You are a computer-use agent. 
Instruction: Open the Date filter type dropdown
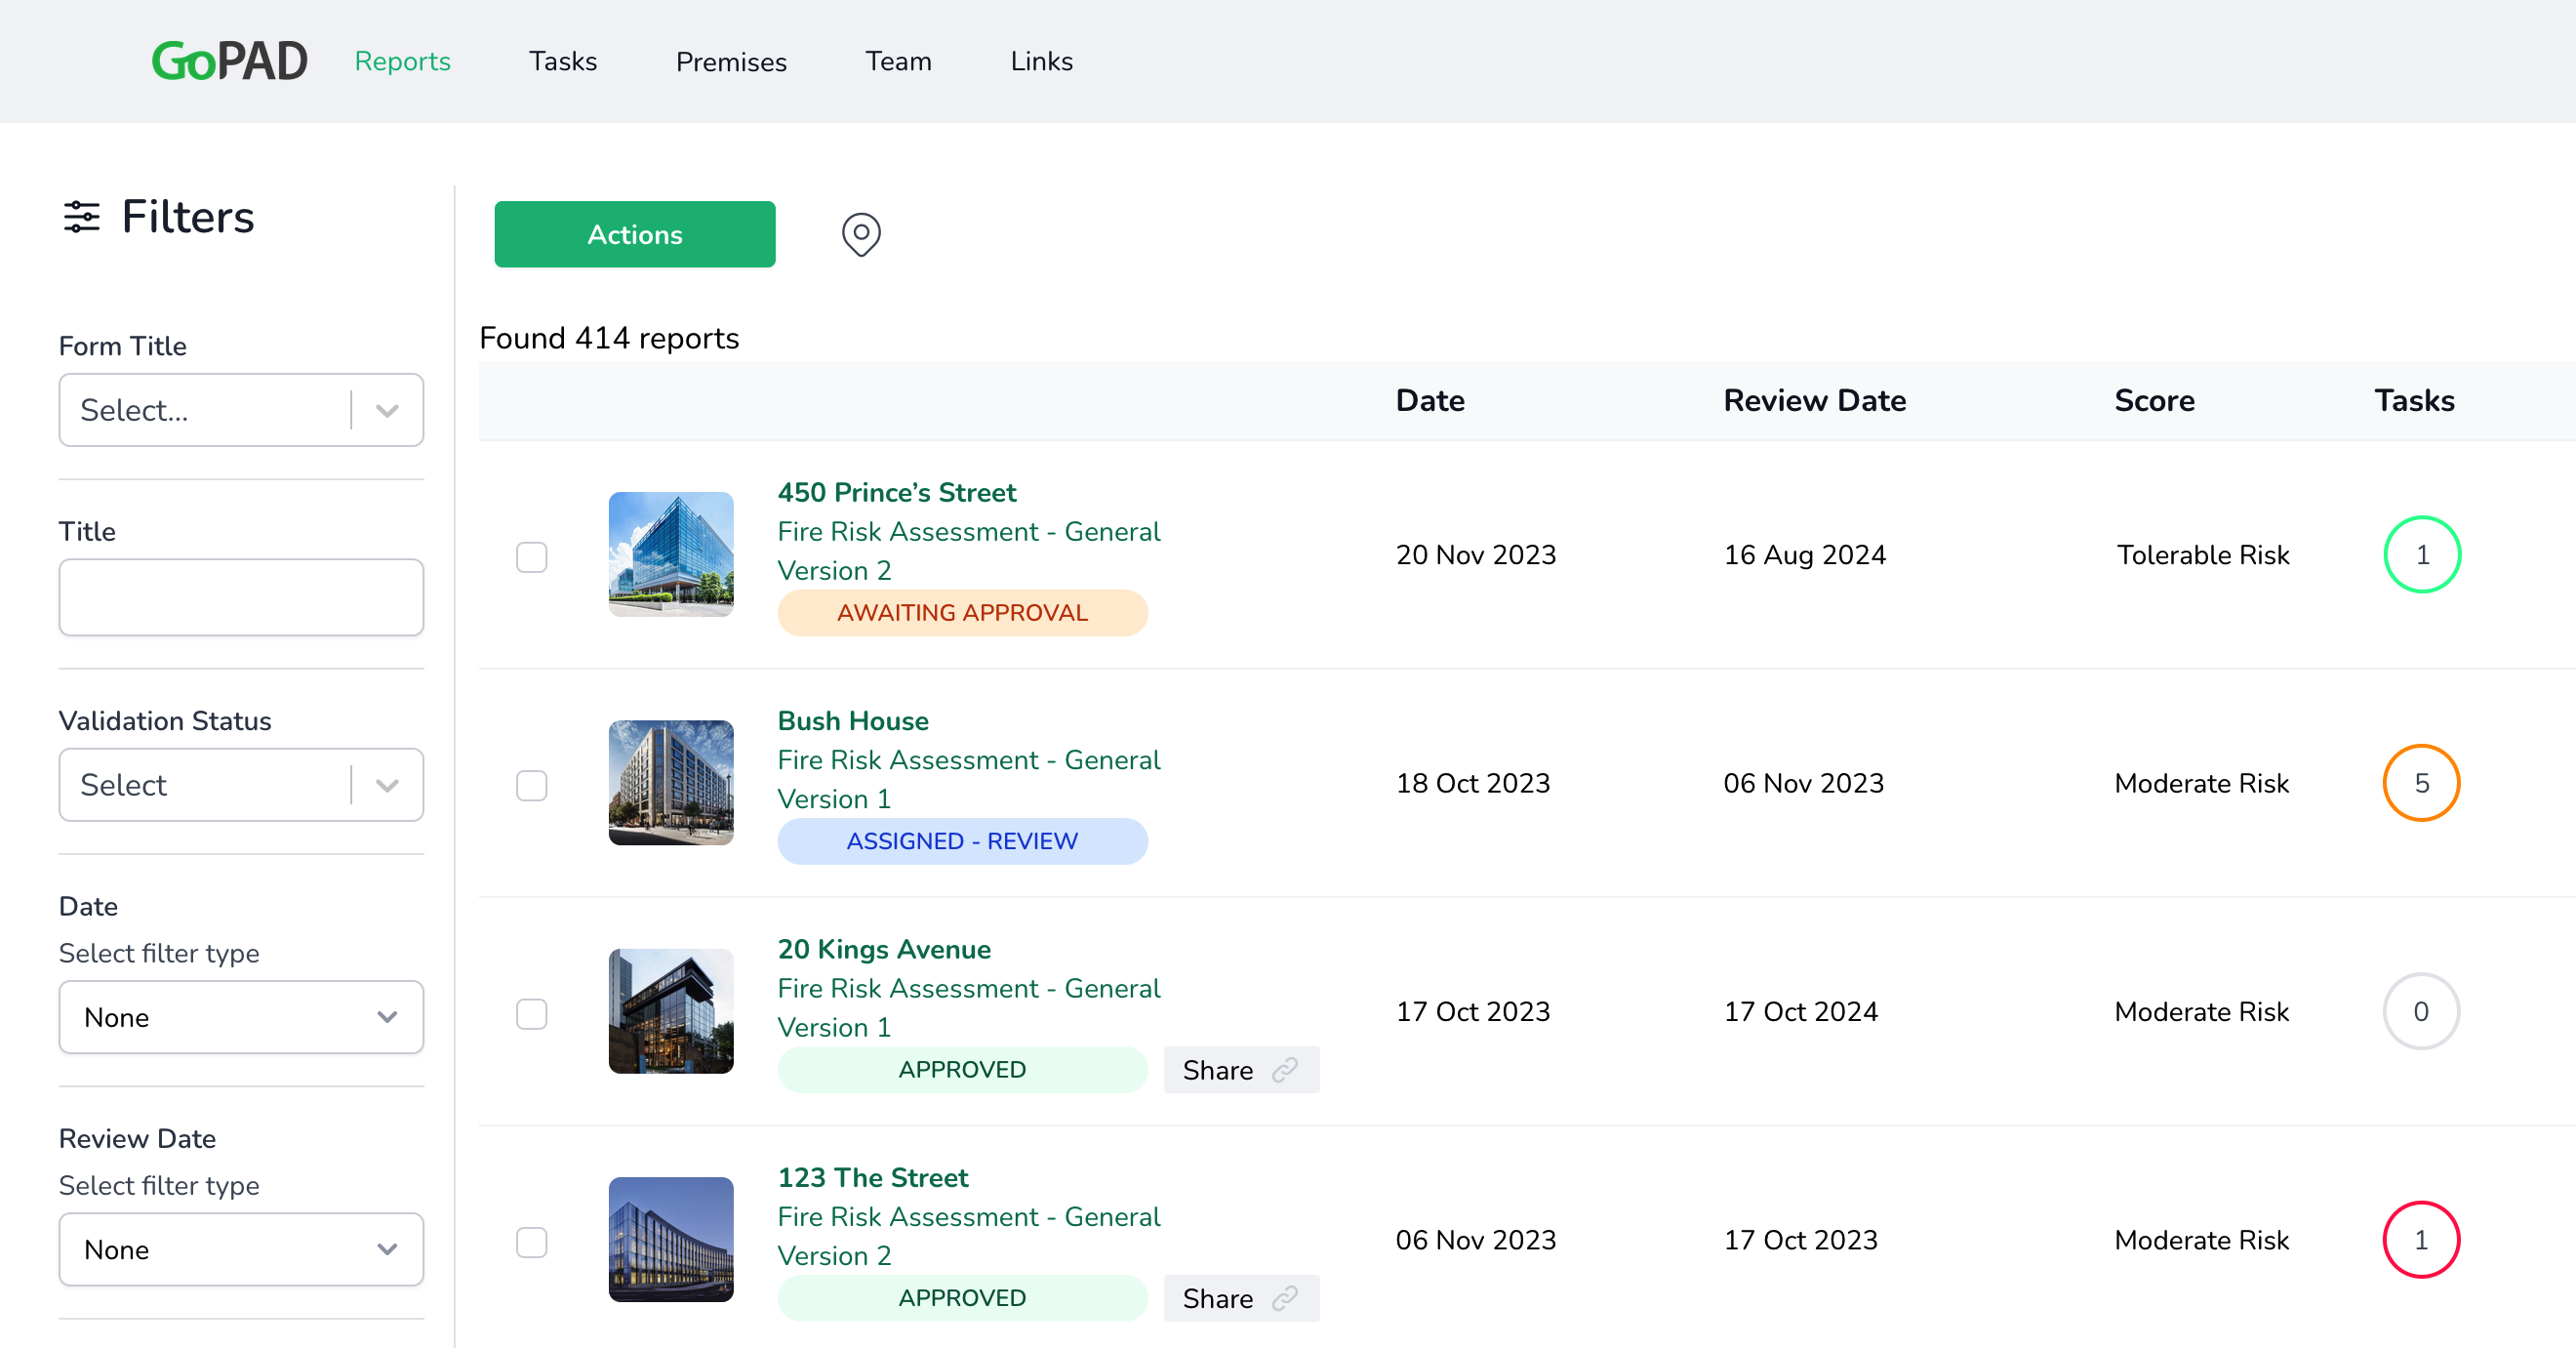coord(241,1017)
